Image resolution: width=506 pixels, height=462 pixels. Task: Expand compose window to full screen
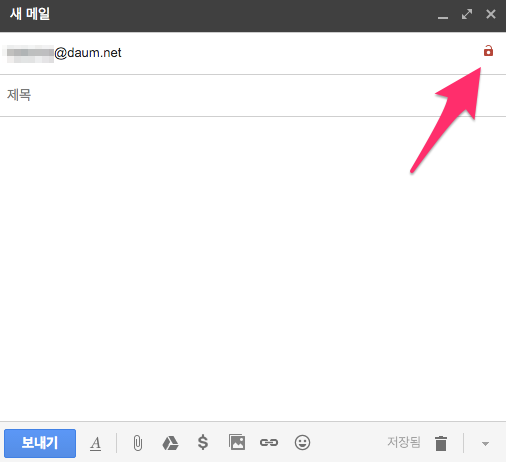[x=467, y=14]
